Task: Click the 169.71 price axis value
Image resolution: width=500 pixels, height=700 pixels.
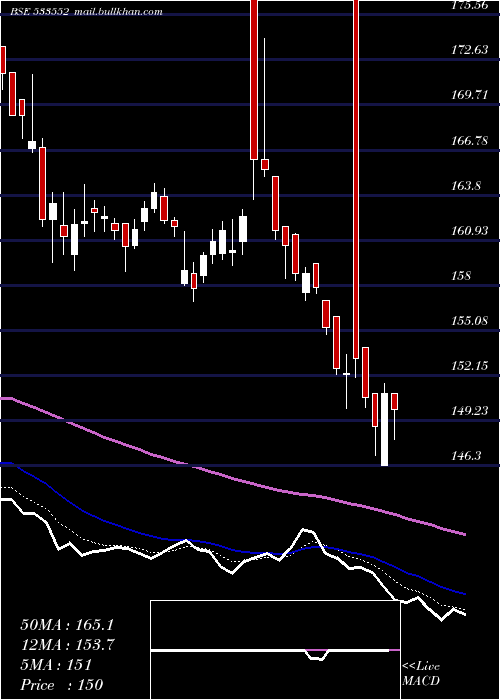Action: point(470,95)
